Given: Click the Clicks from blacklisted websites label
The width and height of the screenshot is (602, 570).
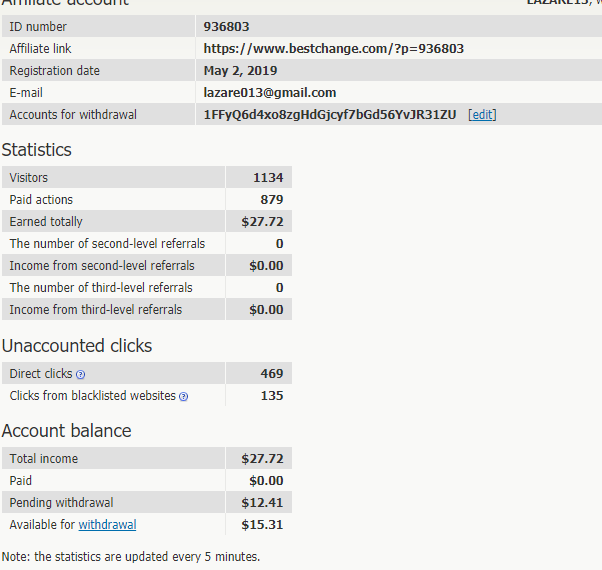Looking at the screenshot, I should [93, 395].
